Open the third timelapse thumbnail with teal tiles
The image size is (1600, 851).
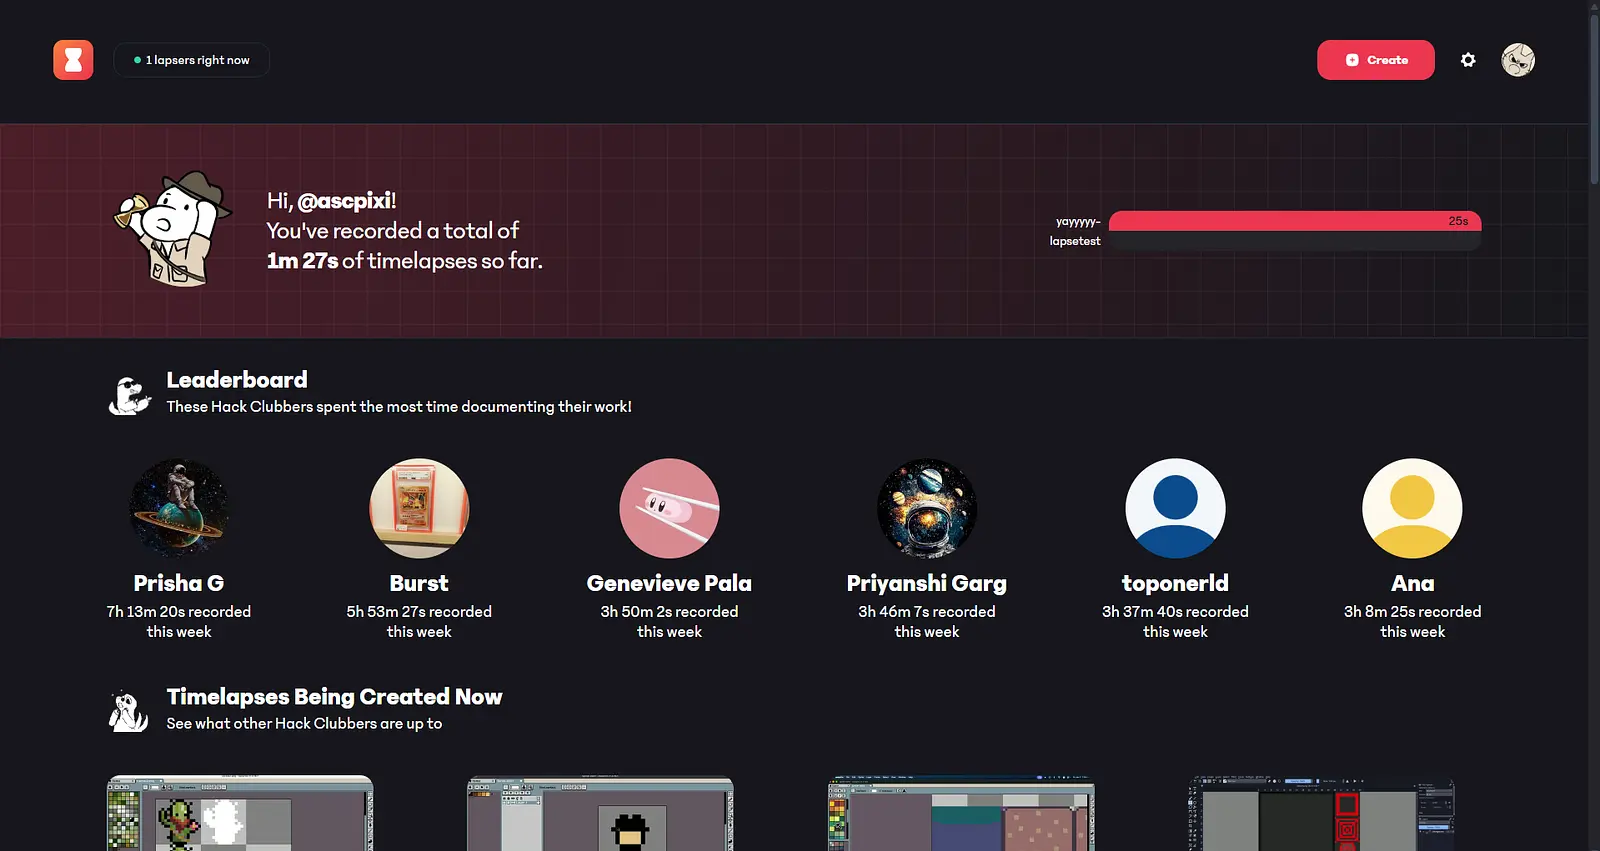tap(961, 814)
